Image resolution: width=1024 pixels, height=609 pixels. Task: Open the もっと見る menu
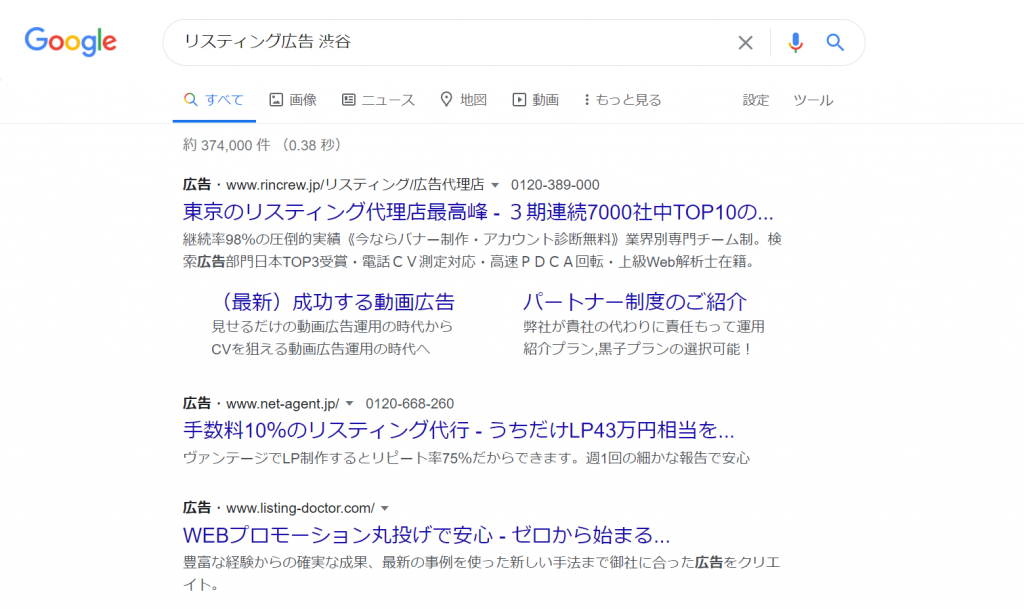(622, 100)
